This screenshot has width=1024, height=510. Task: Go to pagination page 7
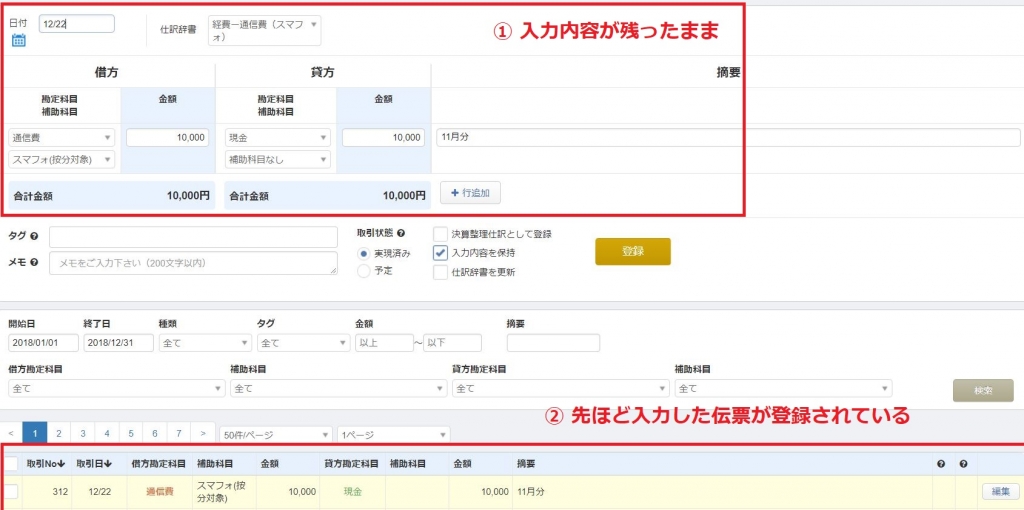tap(179, 433)
